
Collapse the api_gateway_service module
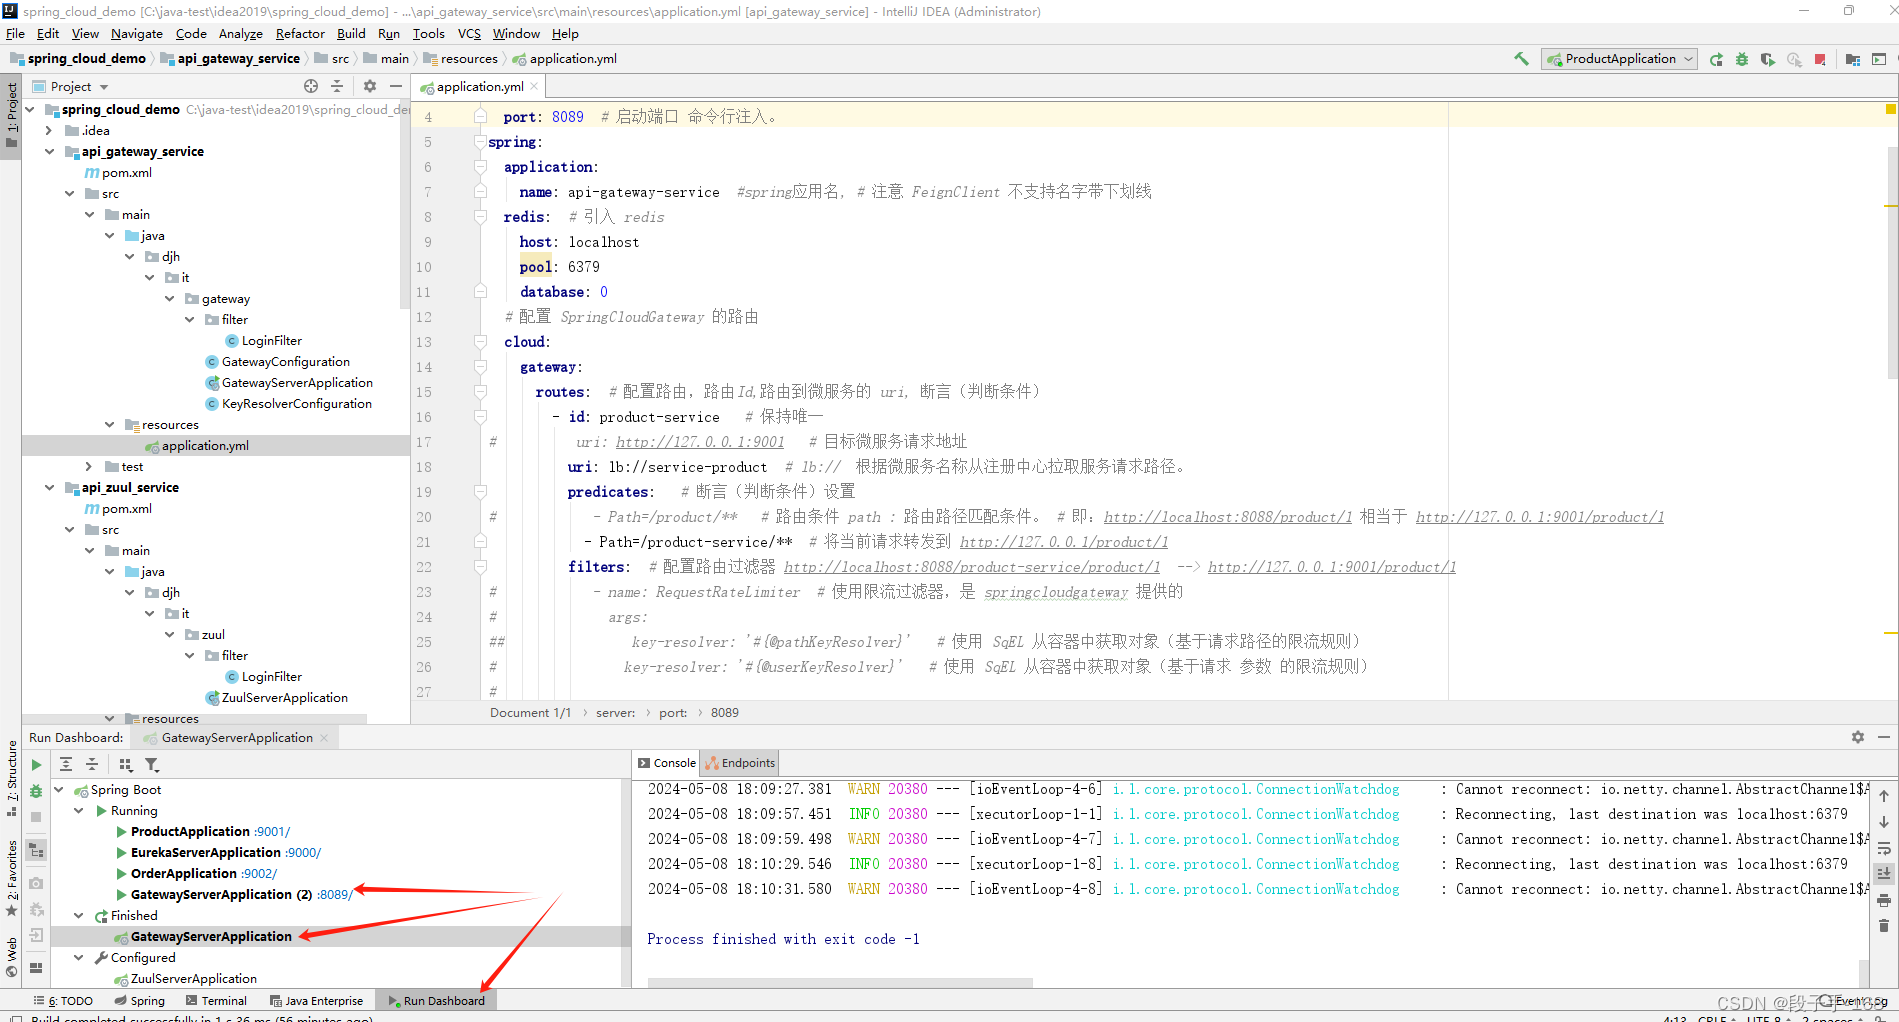tap(49, 152)
